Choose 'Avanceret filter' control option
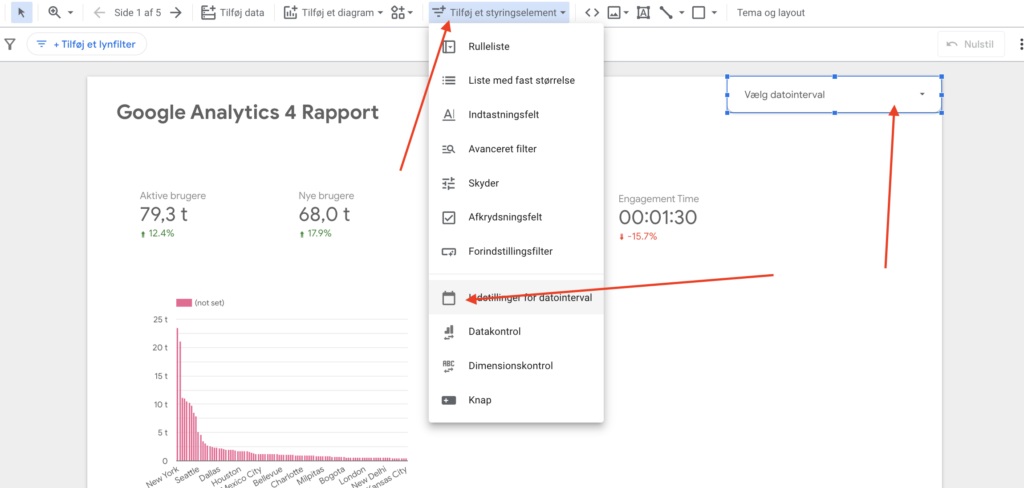1024x488 pixels. [x=516, y=149]
